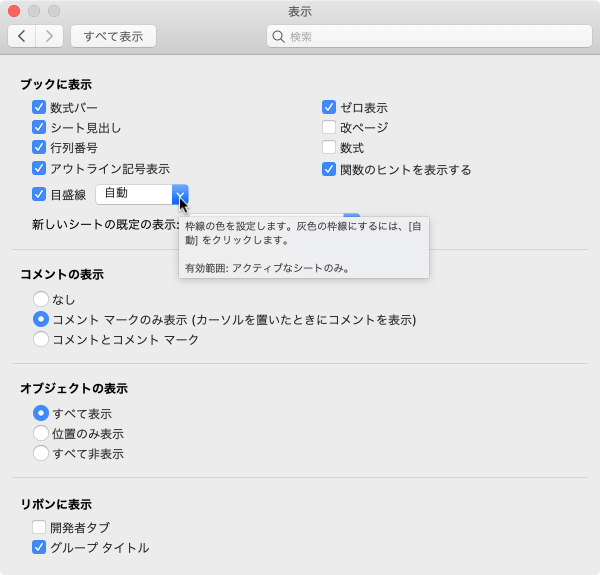Image resolution: width=600 pixels, height=575 pixels.
Task: Select the なし comment radio button
Action: click(41, 298)
